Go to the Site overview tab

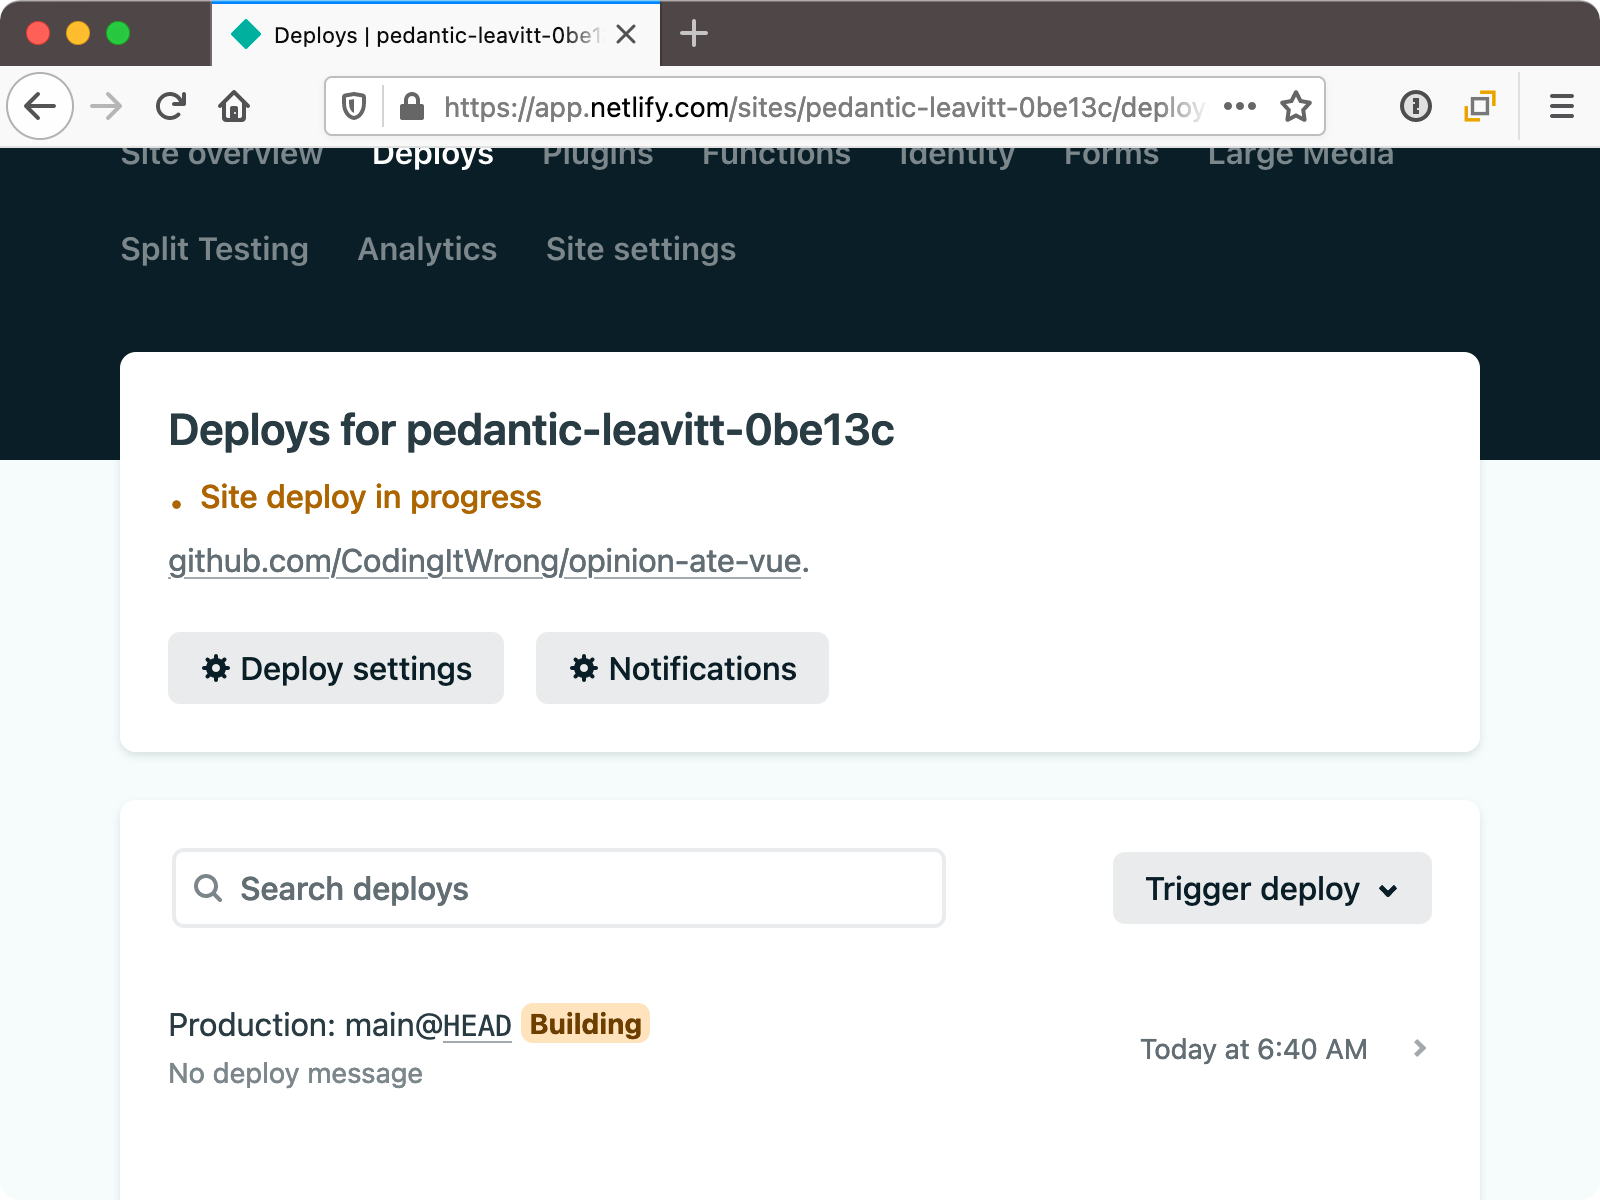pyautogui.click(x=222, y=155)
